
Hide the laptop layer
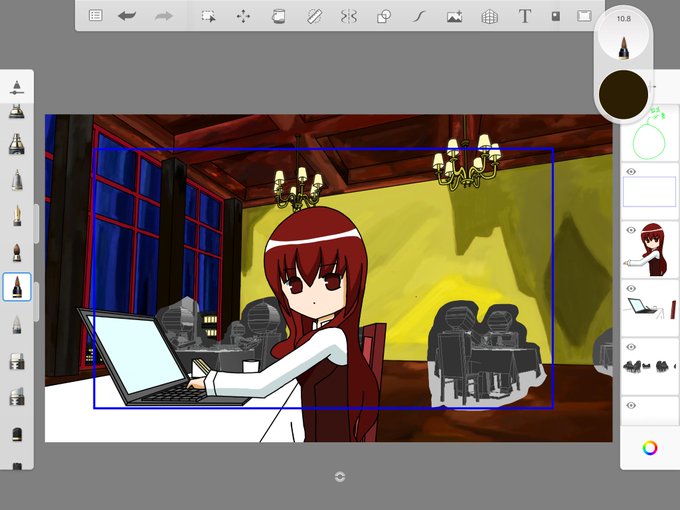[631, 288]
